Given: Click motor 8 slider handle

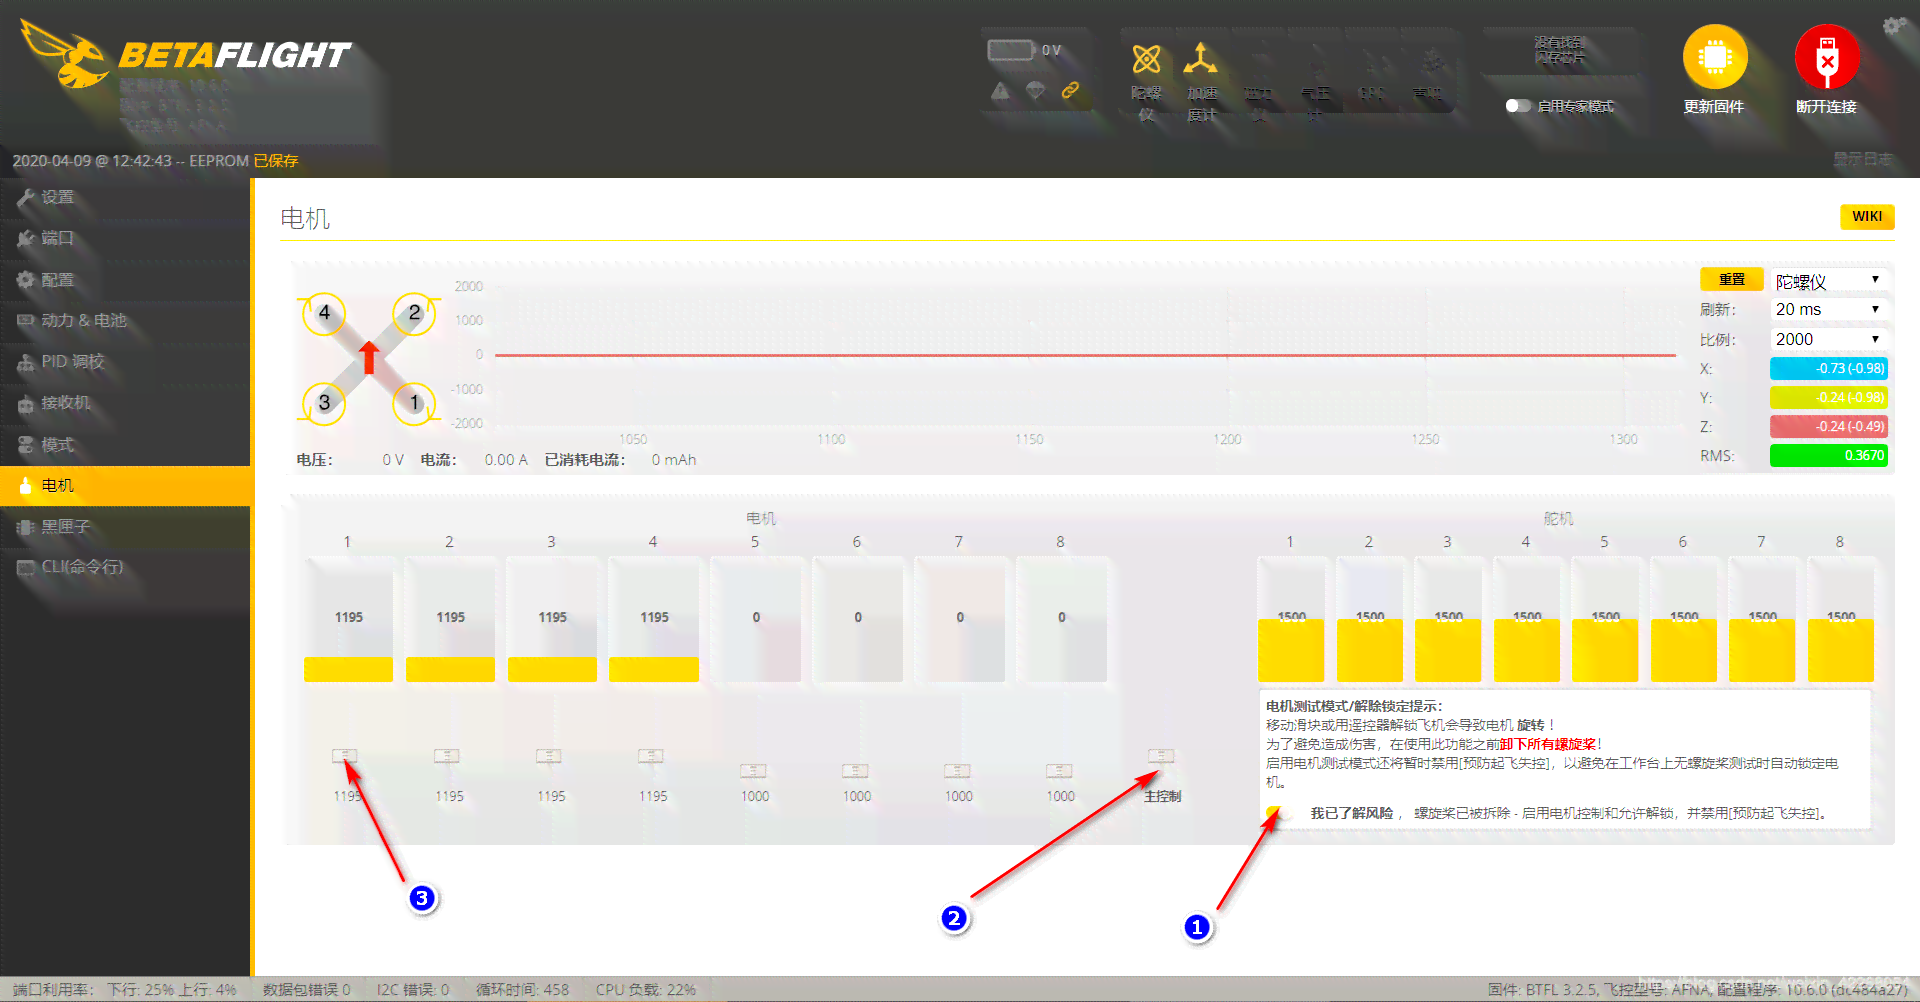Looking at the screenshot, I should coord(1059,771).
